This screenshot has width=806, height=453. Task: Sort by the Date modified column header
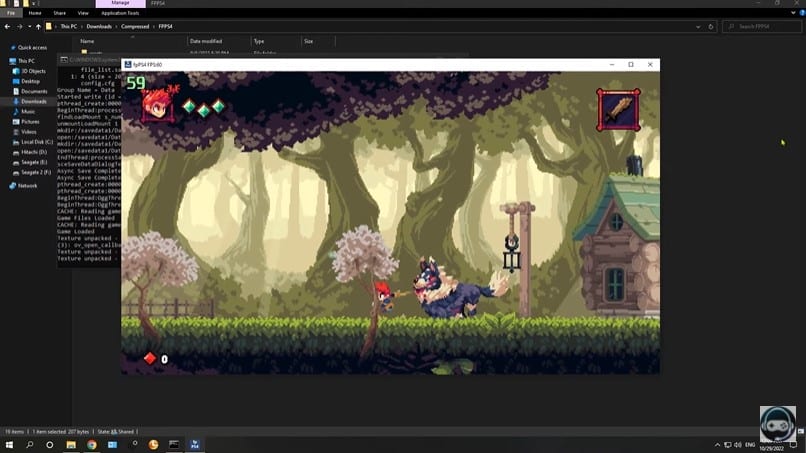pyautogui.click(x=204, y=41)
